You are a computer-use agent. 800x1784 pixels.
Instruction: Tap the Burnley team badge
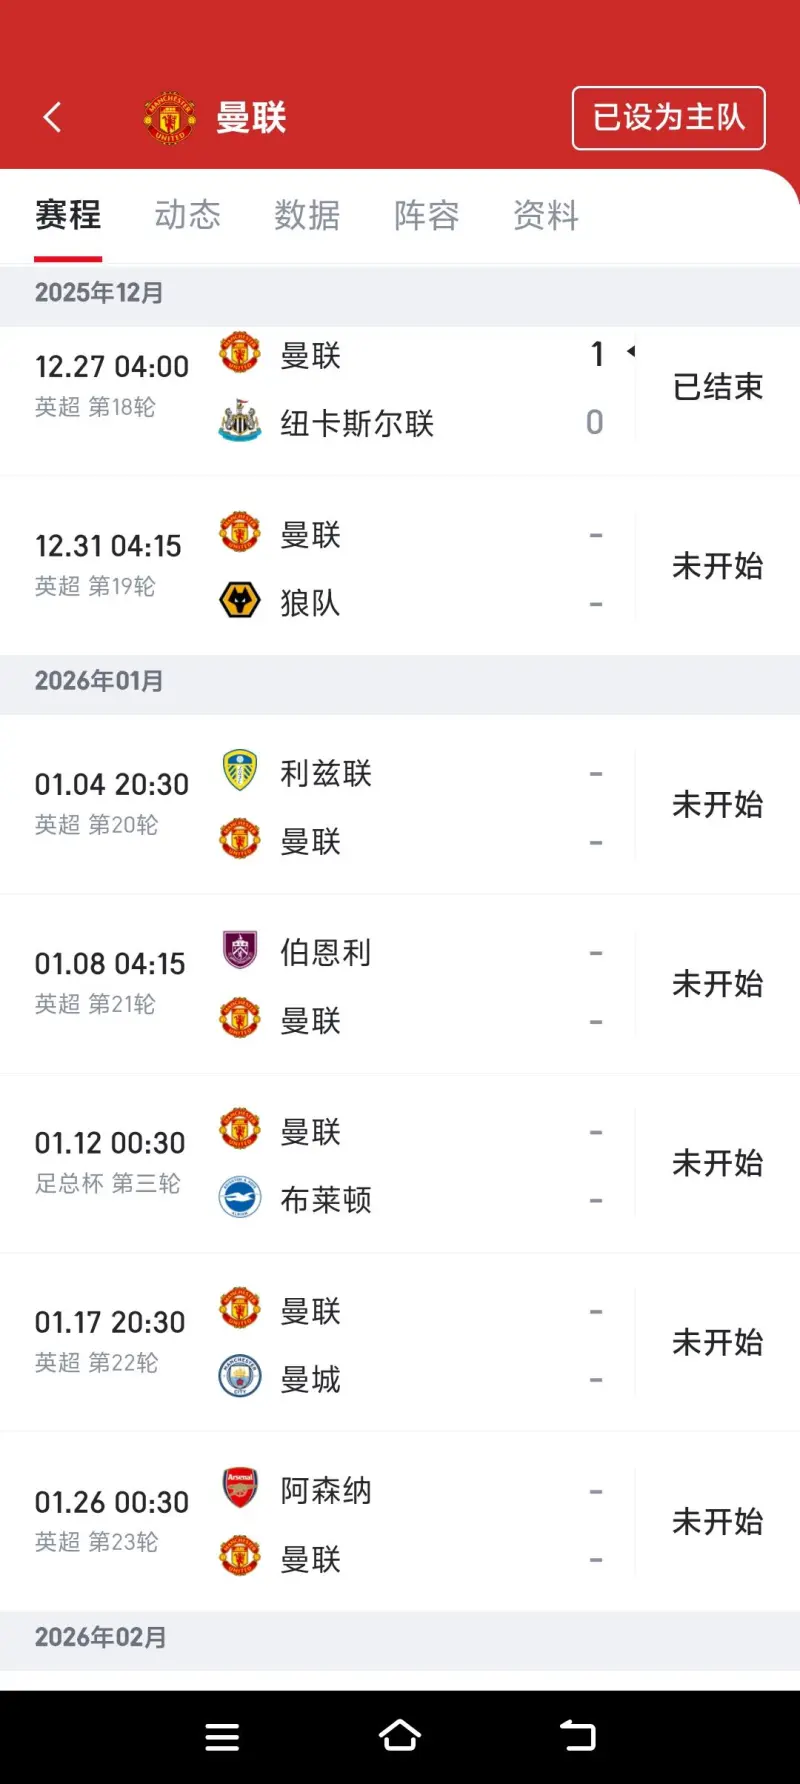pos(240,950)
